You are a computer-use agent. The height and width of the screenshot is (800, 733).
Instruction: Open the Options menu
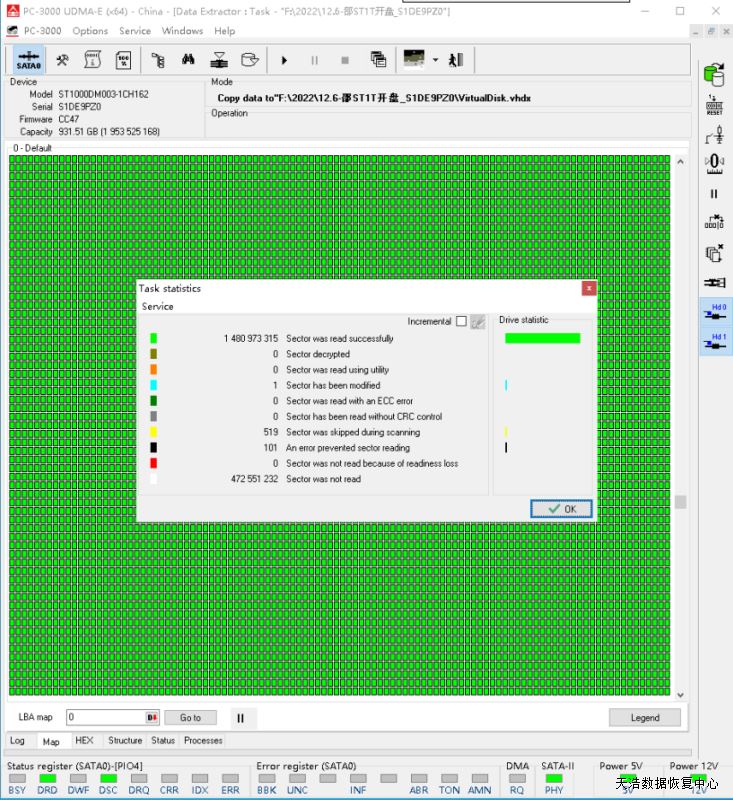point(90,31)
